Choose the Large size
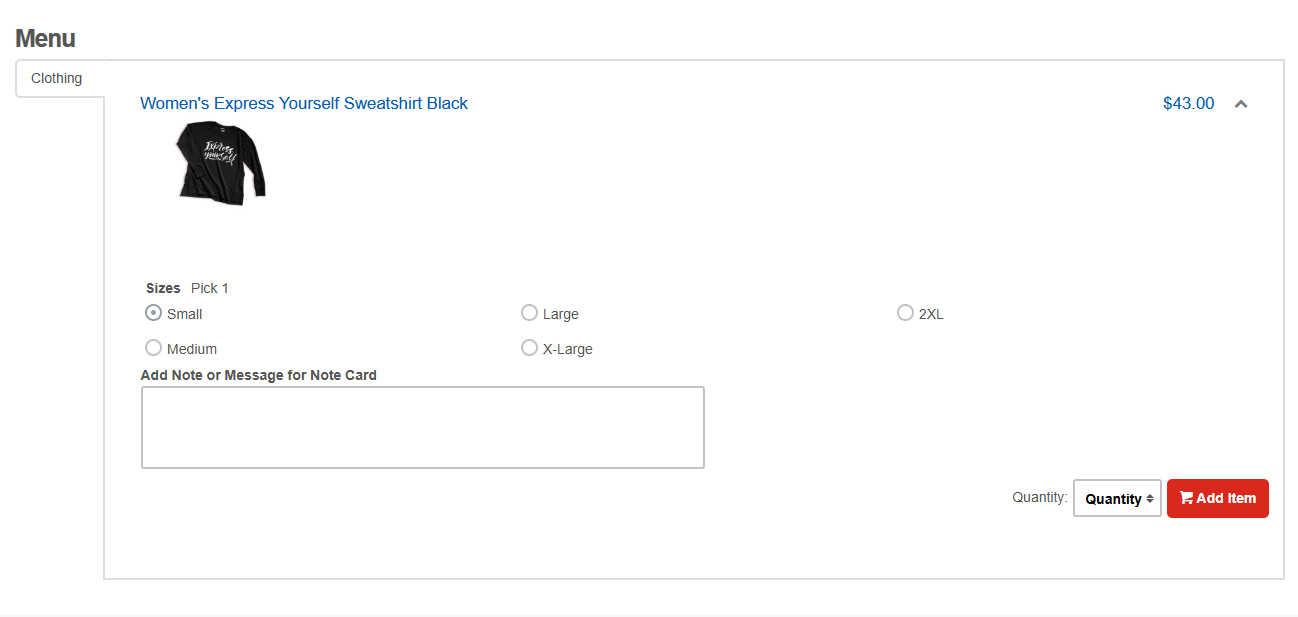Image resolution: width=1298 pixels, height=617 pixels. pyautogui.click(x=529, y=312)
